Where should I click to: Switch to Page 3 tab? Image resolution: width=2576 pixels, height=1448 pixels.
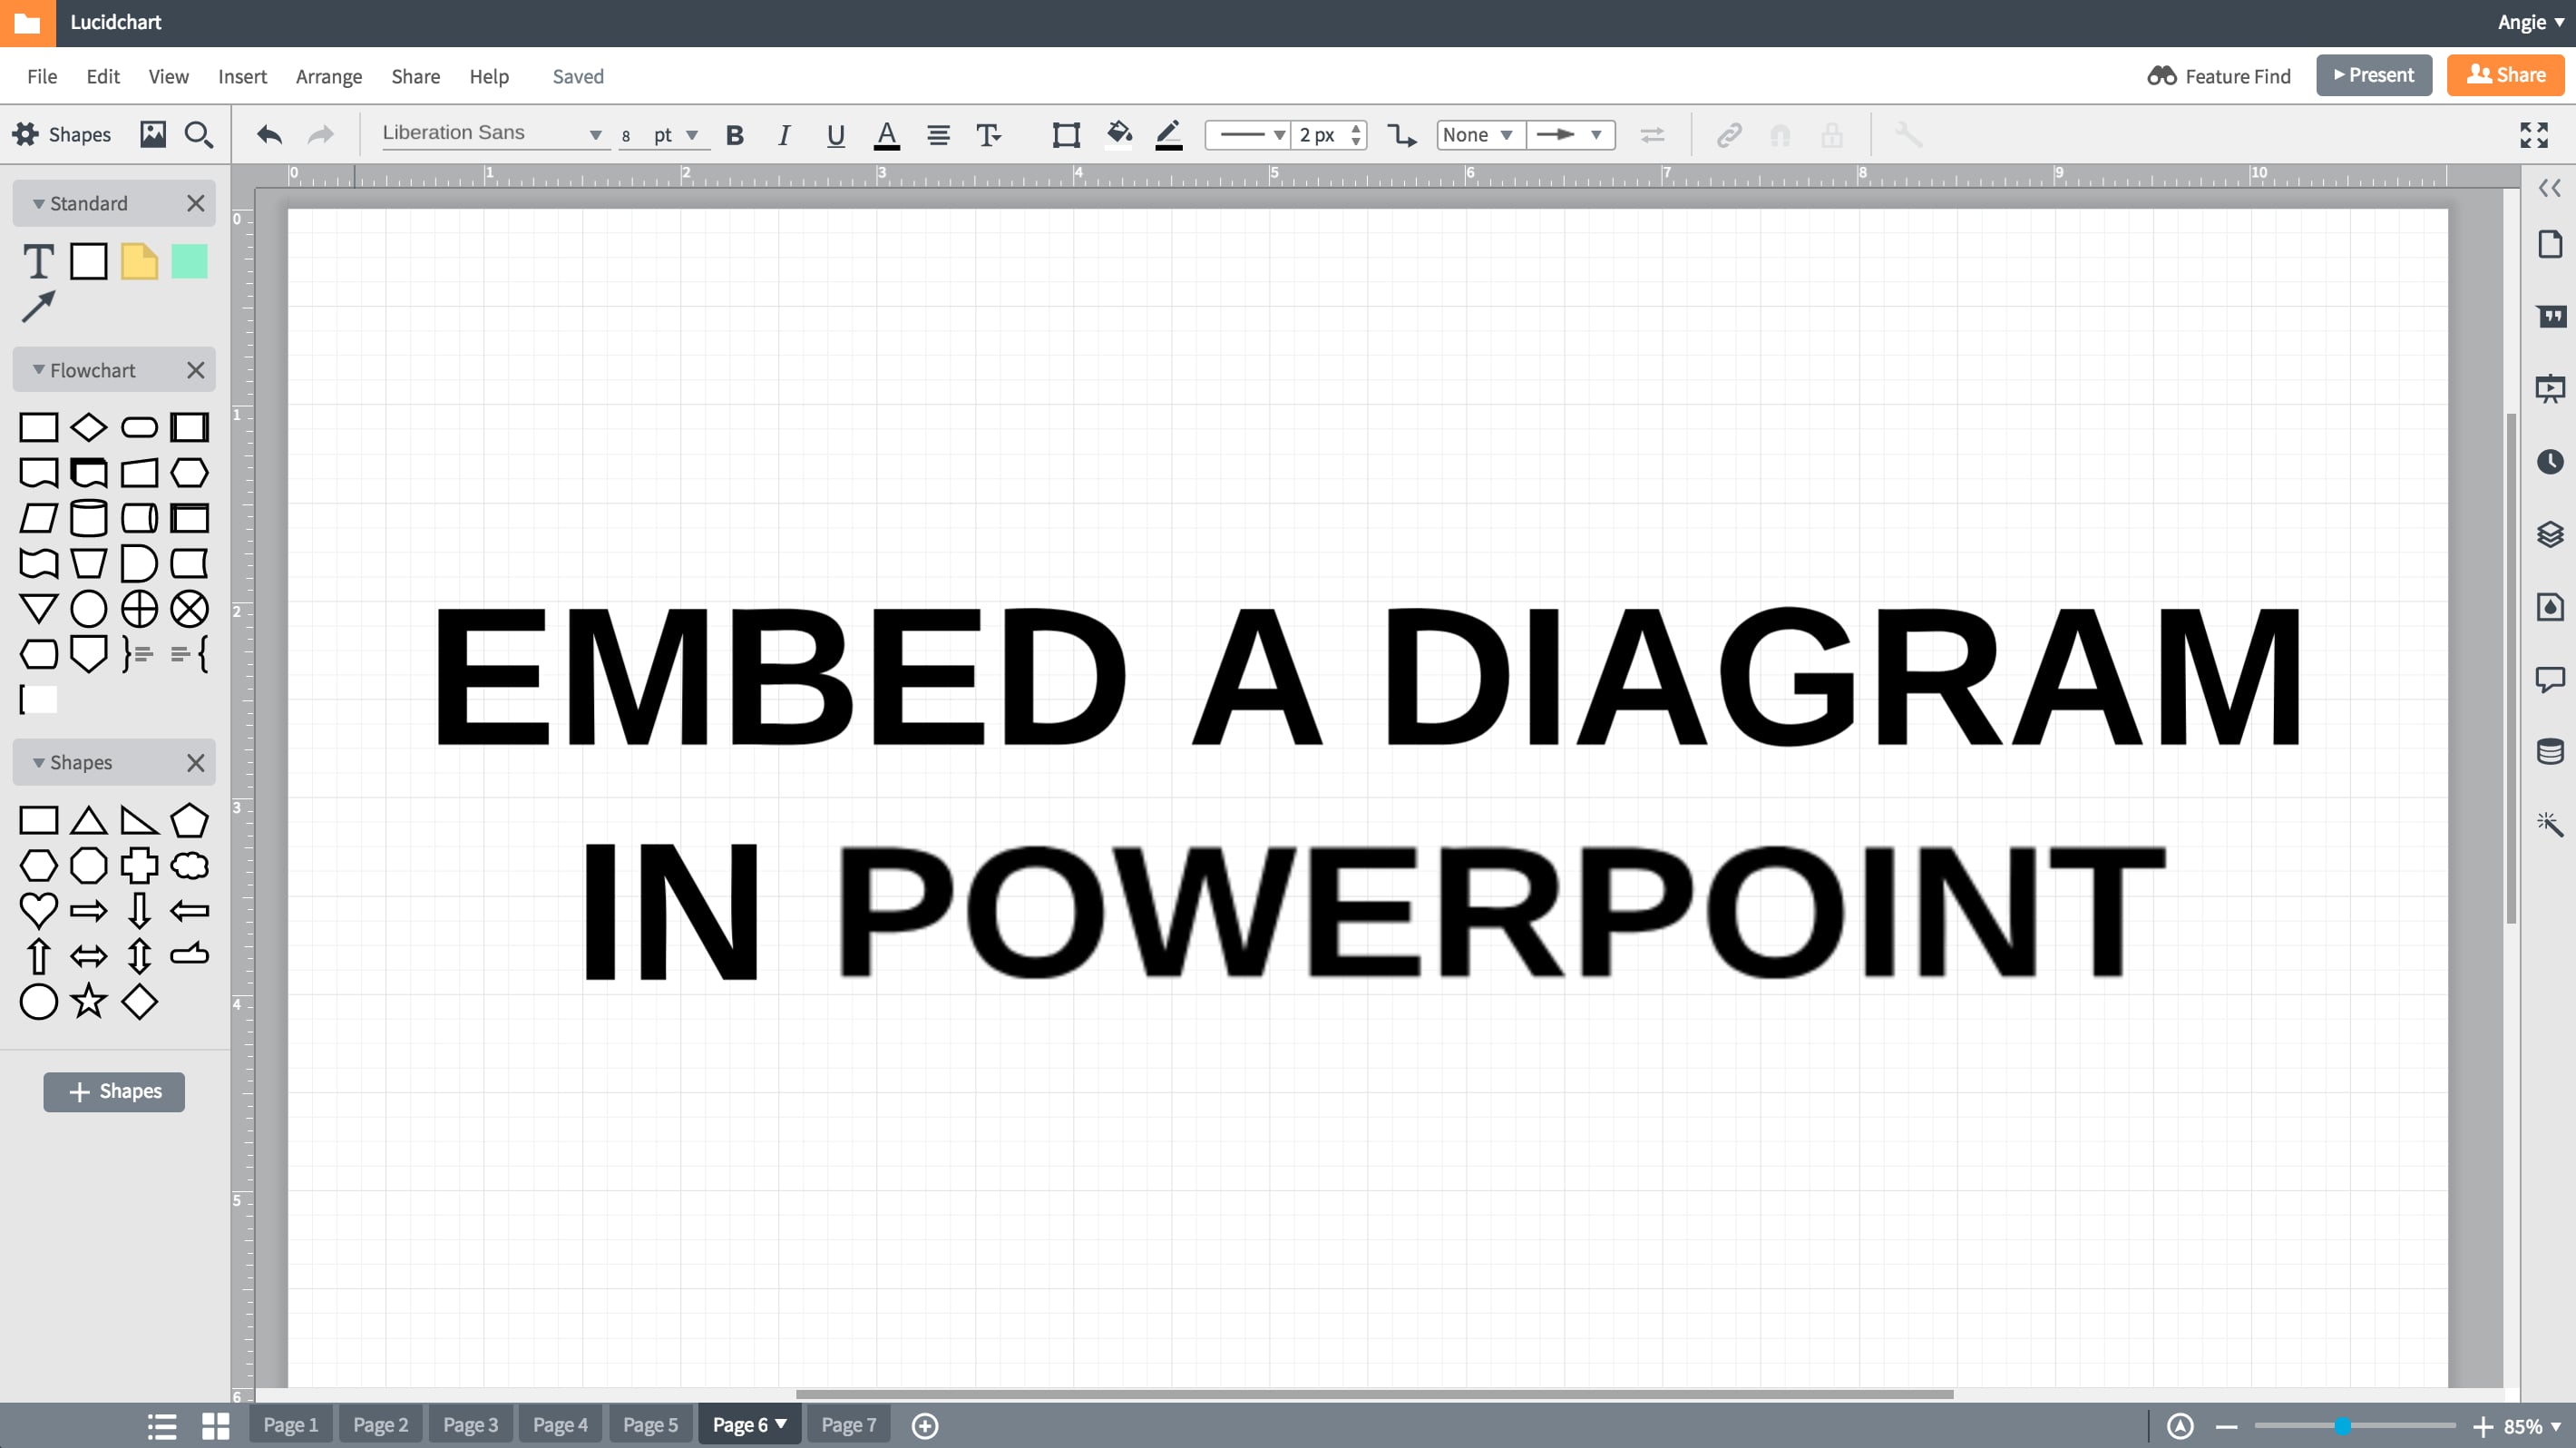tap(470, 1424)
